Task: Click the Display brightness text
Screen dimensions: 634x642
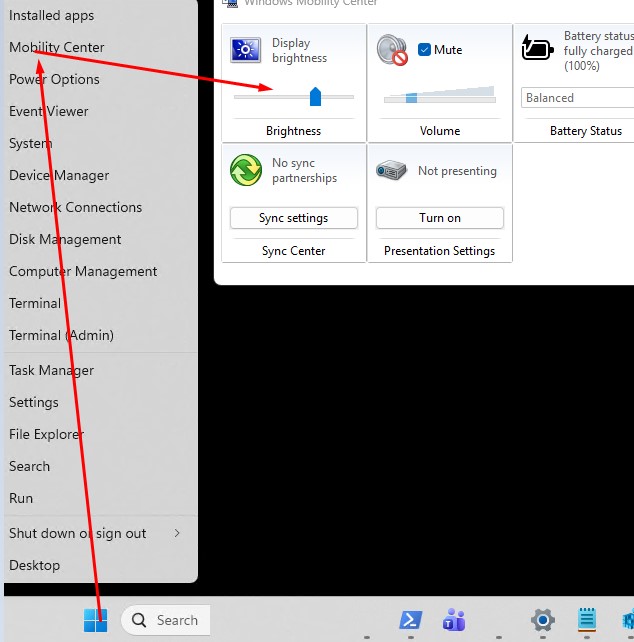Action: (x=299, y=50)
